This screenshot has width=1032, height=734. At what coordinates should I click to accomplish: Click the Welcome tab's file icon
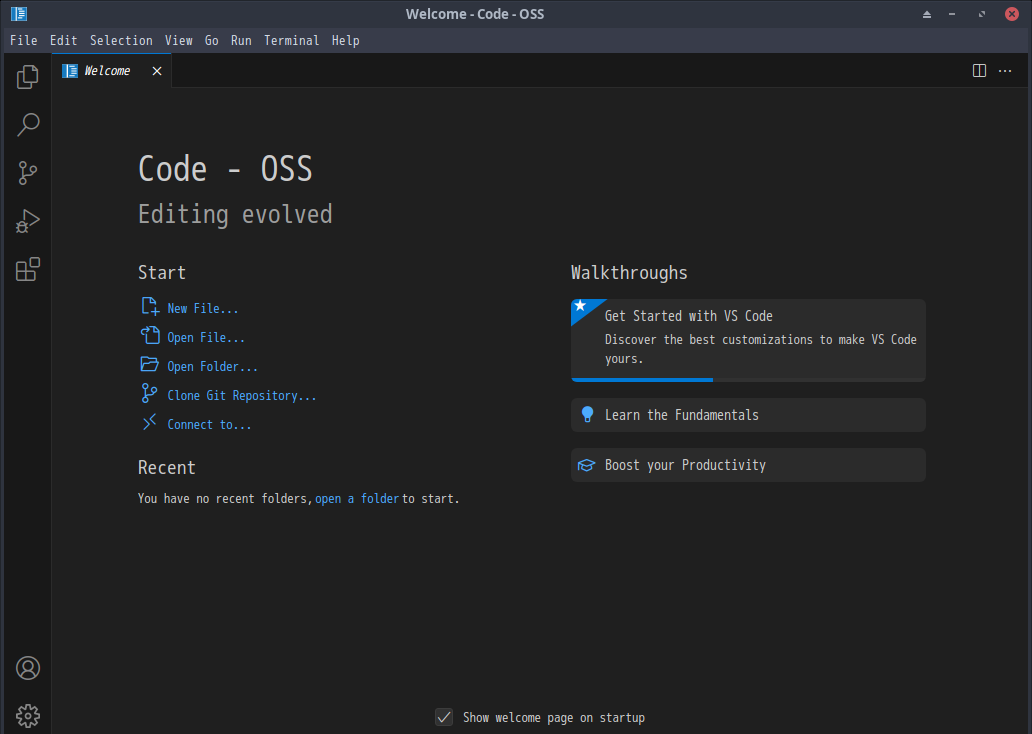coord(70,70)
